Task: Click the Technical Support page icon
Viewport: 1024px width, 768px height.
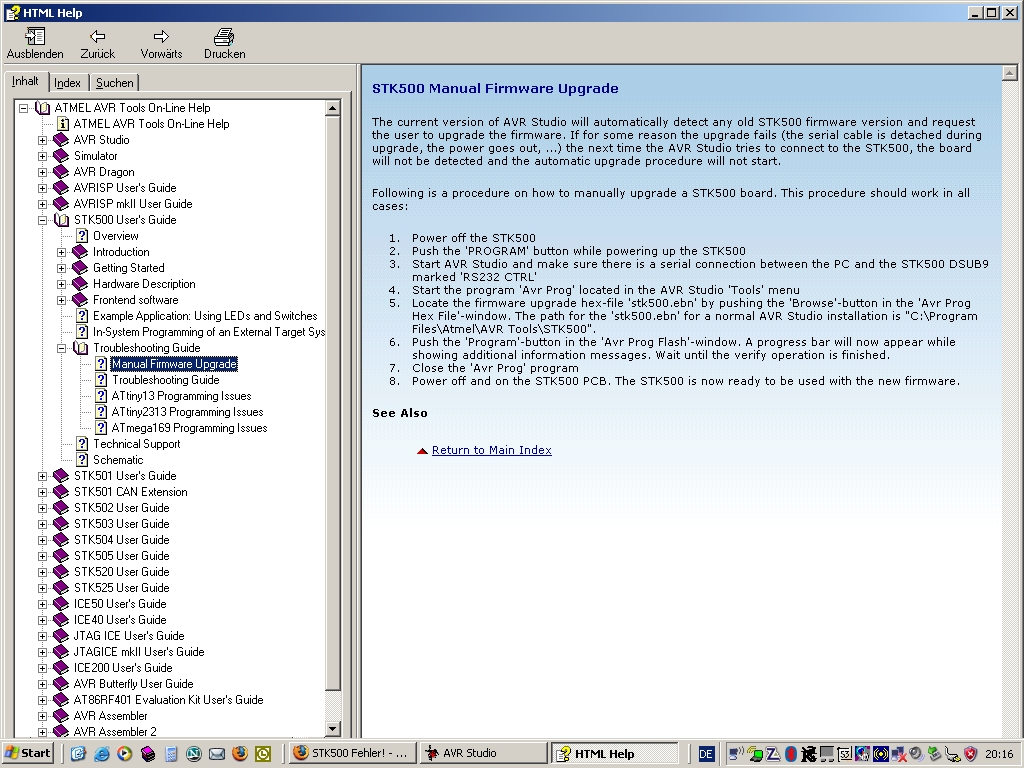Action: pos(82,444)
